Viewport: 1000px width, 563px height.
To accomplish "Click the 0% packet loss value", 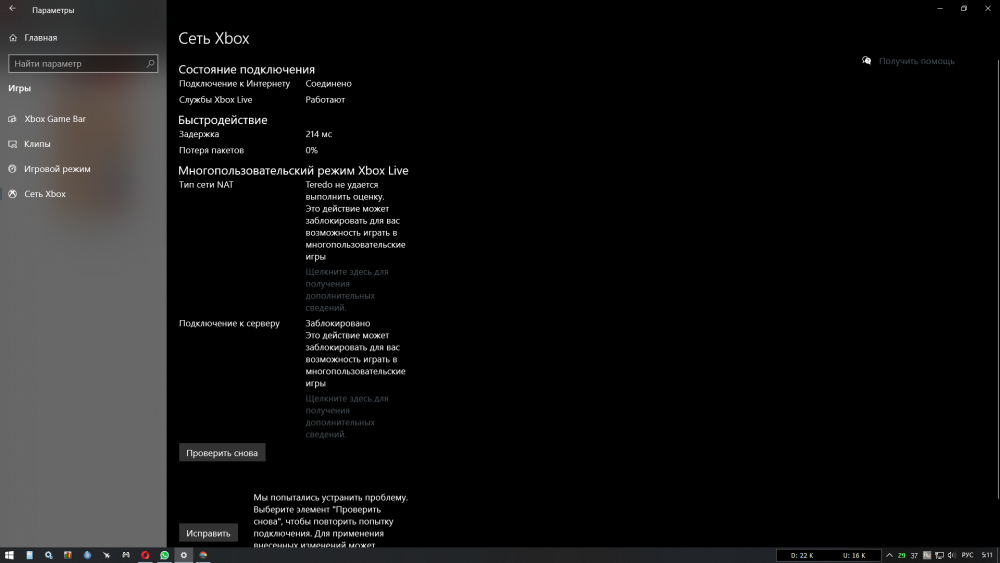I will (311, 150).
